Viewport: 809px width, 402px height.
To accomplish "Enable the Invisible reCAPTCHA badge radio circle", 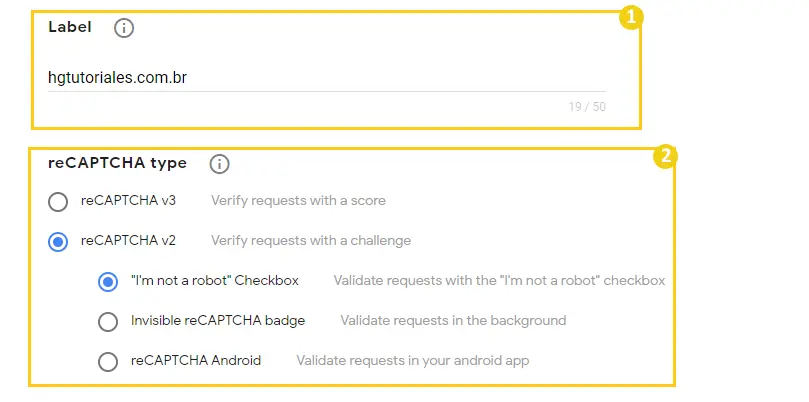I will pyautogui.click(x=108, y=322).
